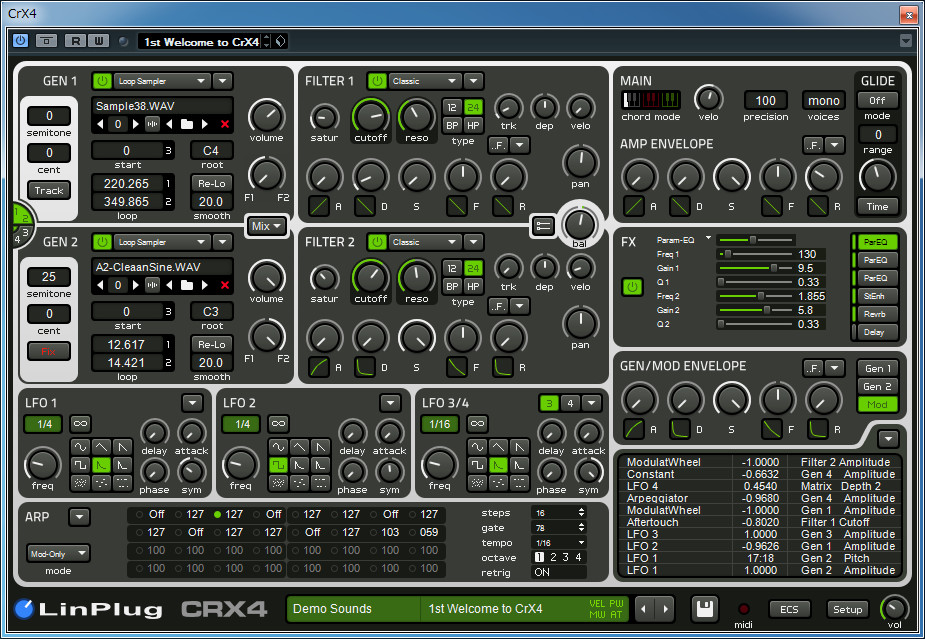Expand modulation matrix dropdown arrow
The width and height of the screenshot is (925, 639).
(888, 438)
